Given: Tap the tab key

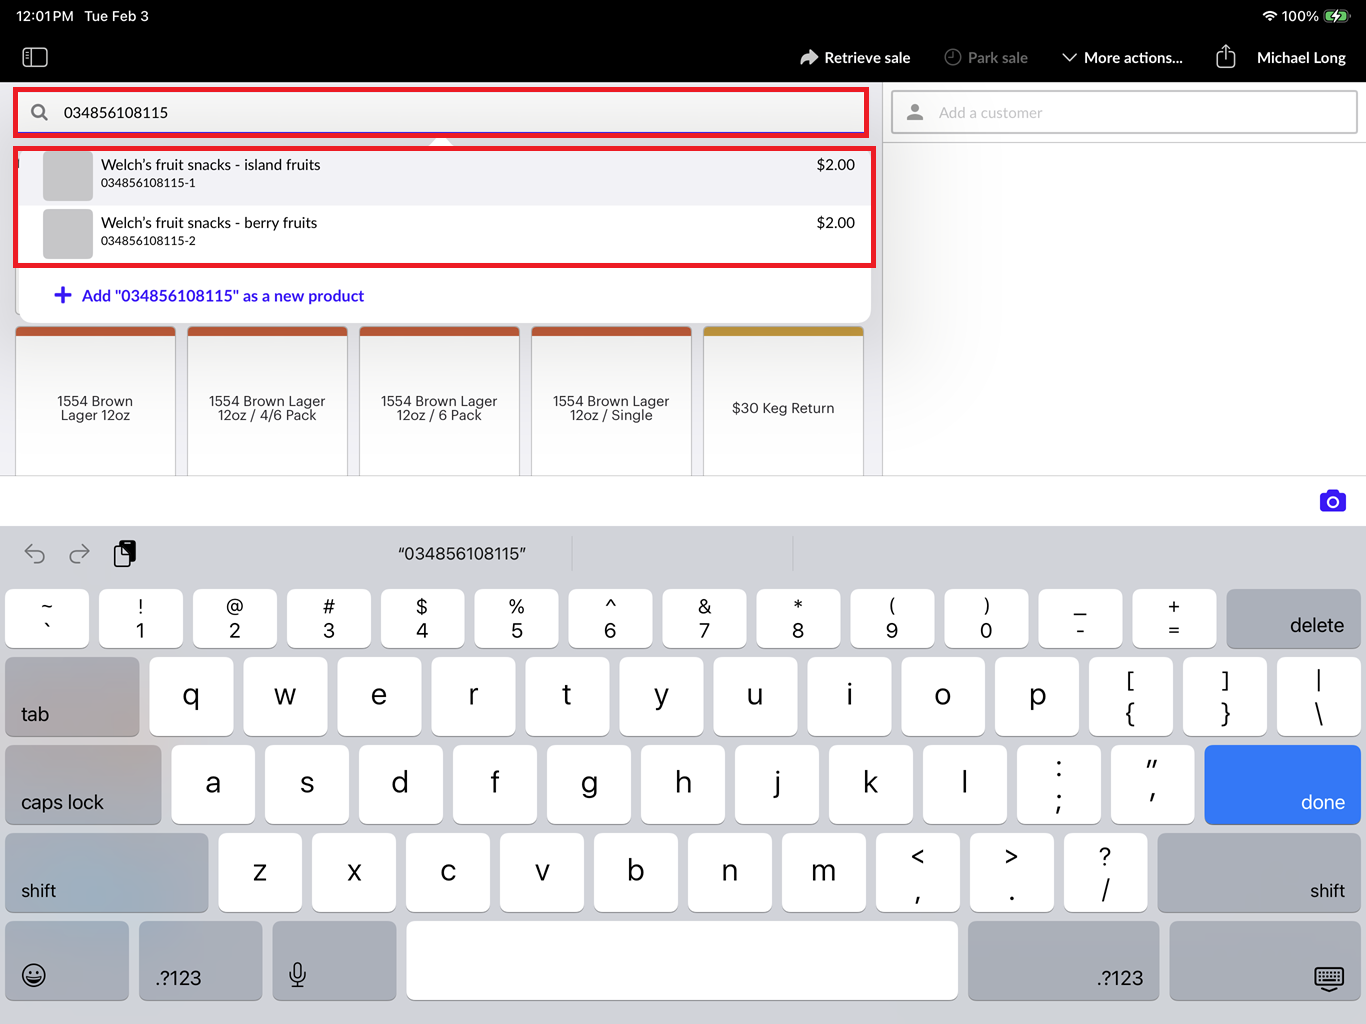Looking at the screenshot, I should point(72,697).
